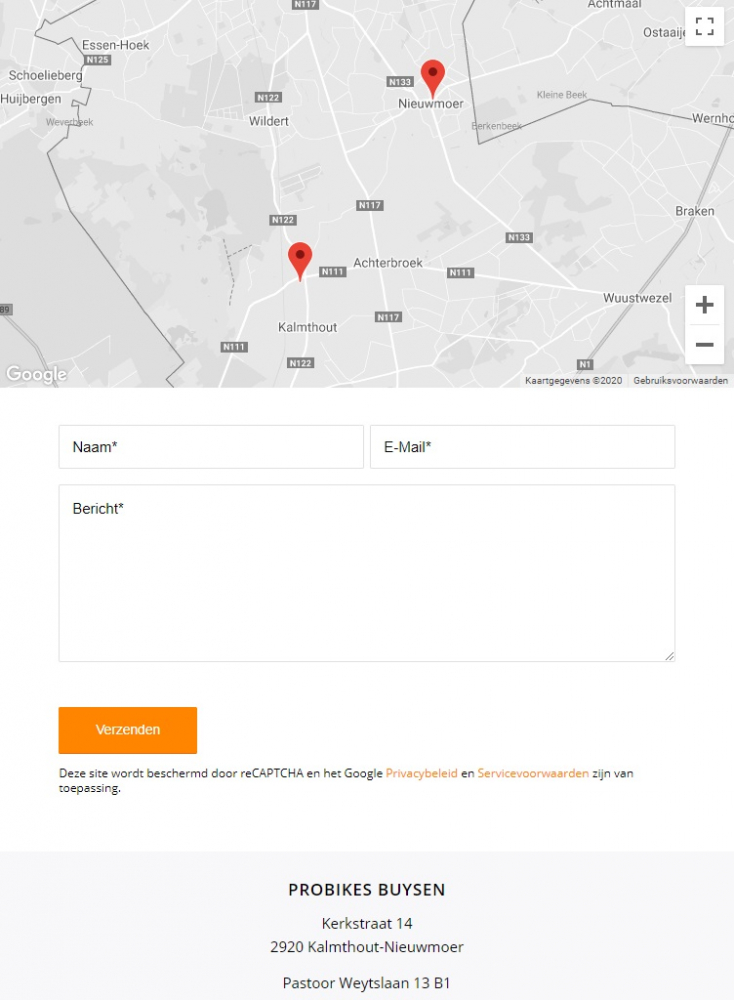This screenshot has height=1000, width=734.
Task: Click the Wuustwezel label on map
Action: click(x=637, y=298)
